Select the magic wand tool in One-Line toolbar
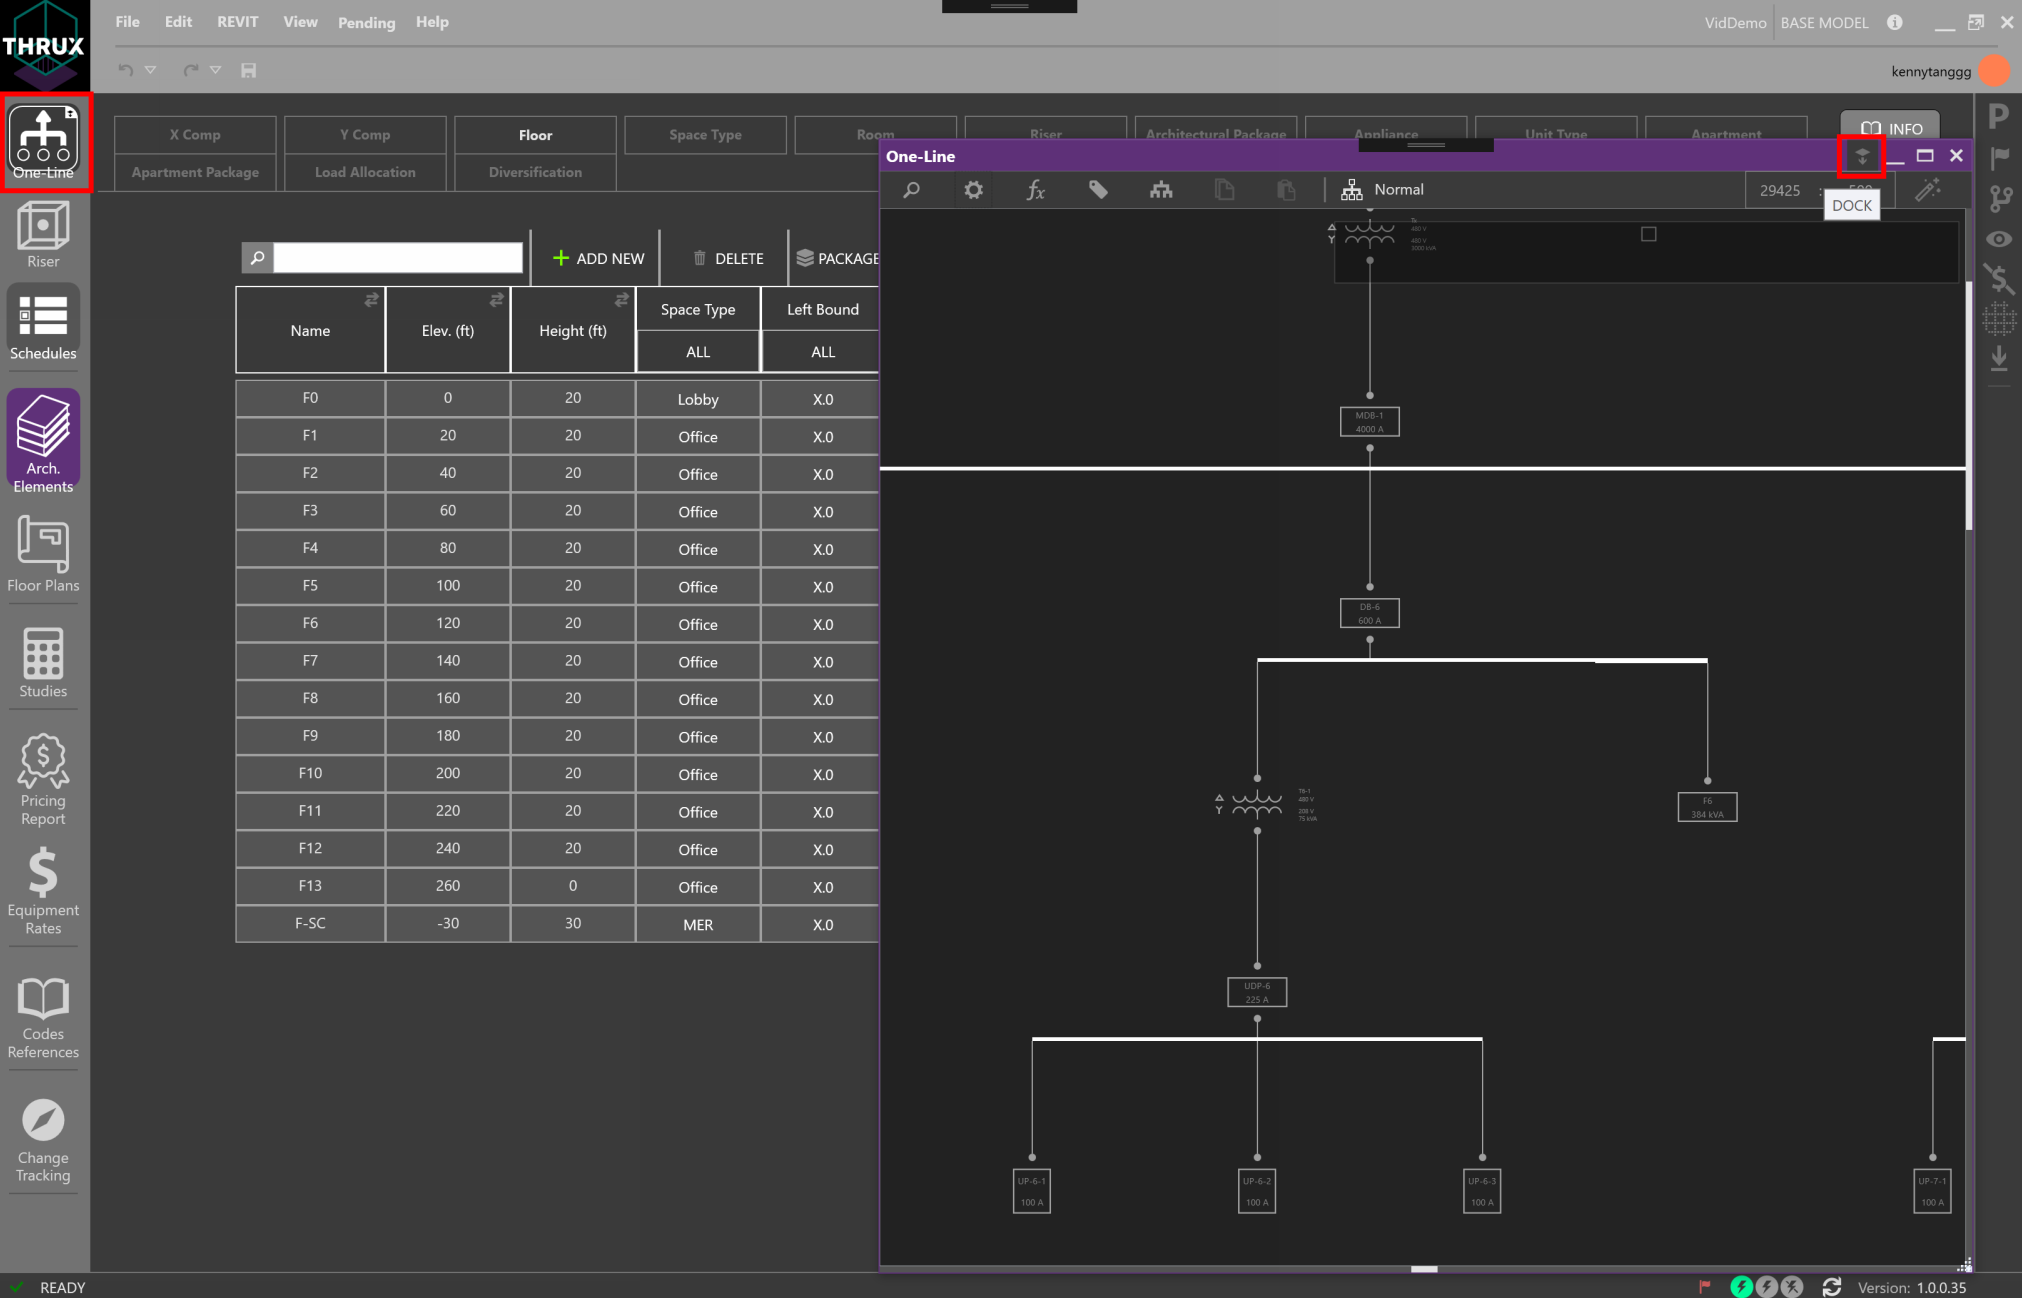2022x1298 pixels. click(x=1927, y=189)
